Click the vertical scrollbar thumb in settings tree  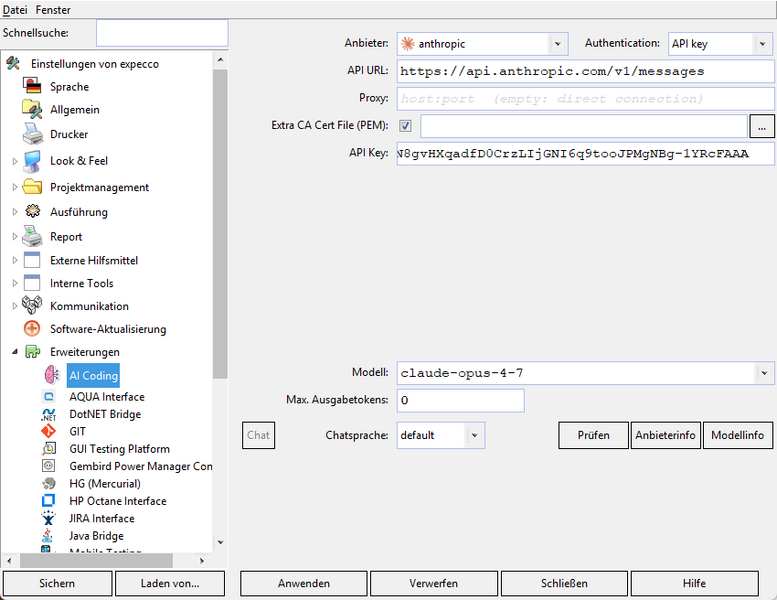[x=220, y=224]
